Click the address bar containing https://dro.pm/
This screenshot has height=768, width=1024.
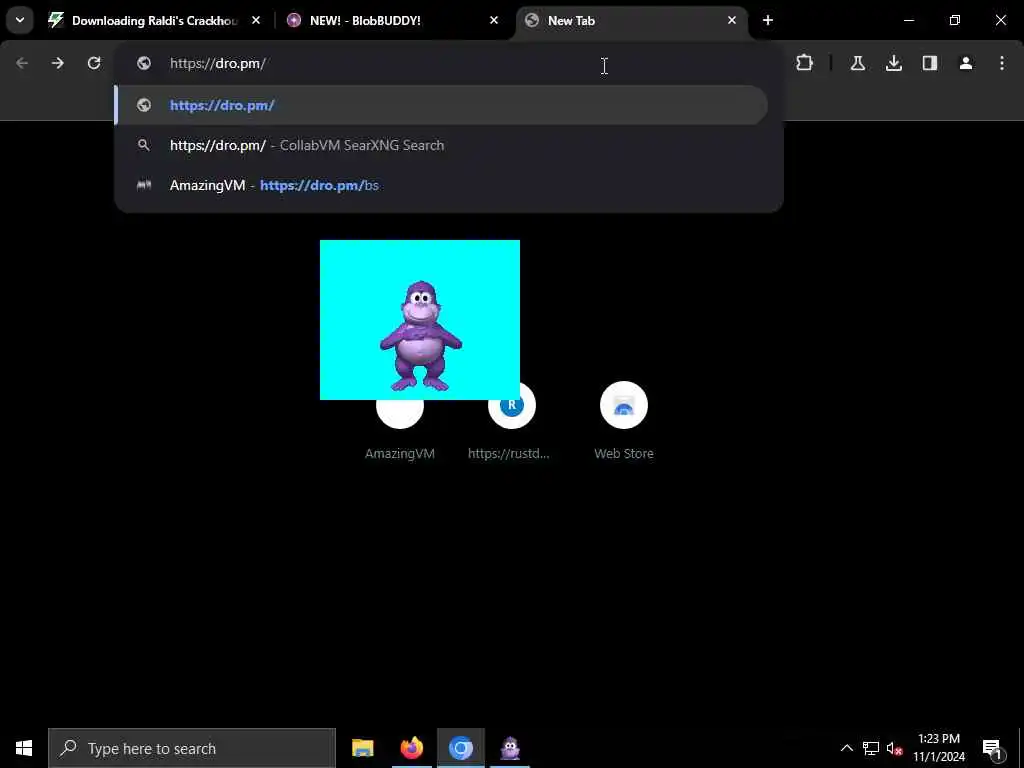[448, 63]
